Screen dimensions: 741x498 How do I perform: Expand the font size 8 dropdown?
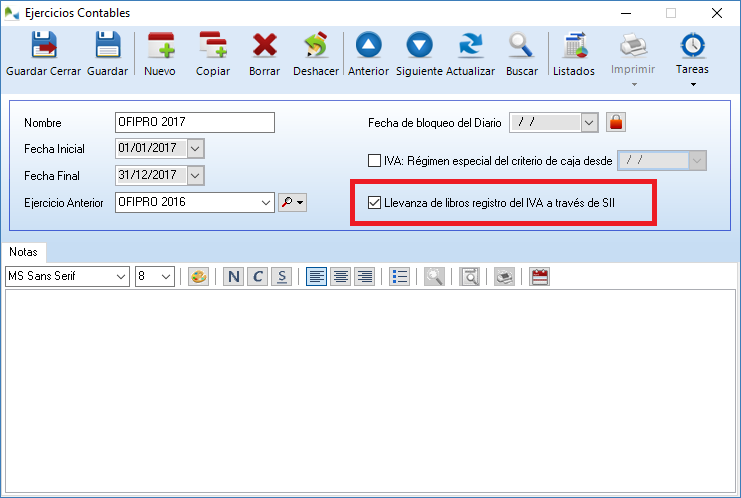click(x=166, y=276)
